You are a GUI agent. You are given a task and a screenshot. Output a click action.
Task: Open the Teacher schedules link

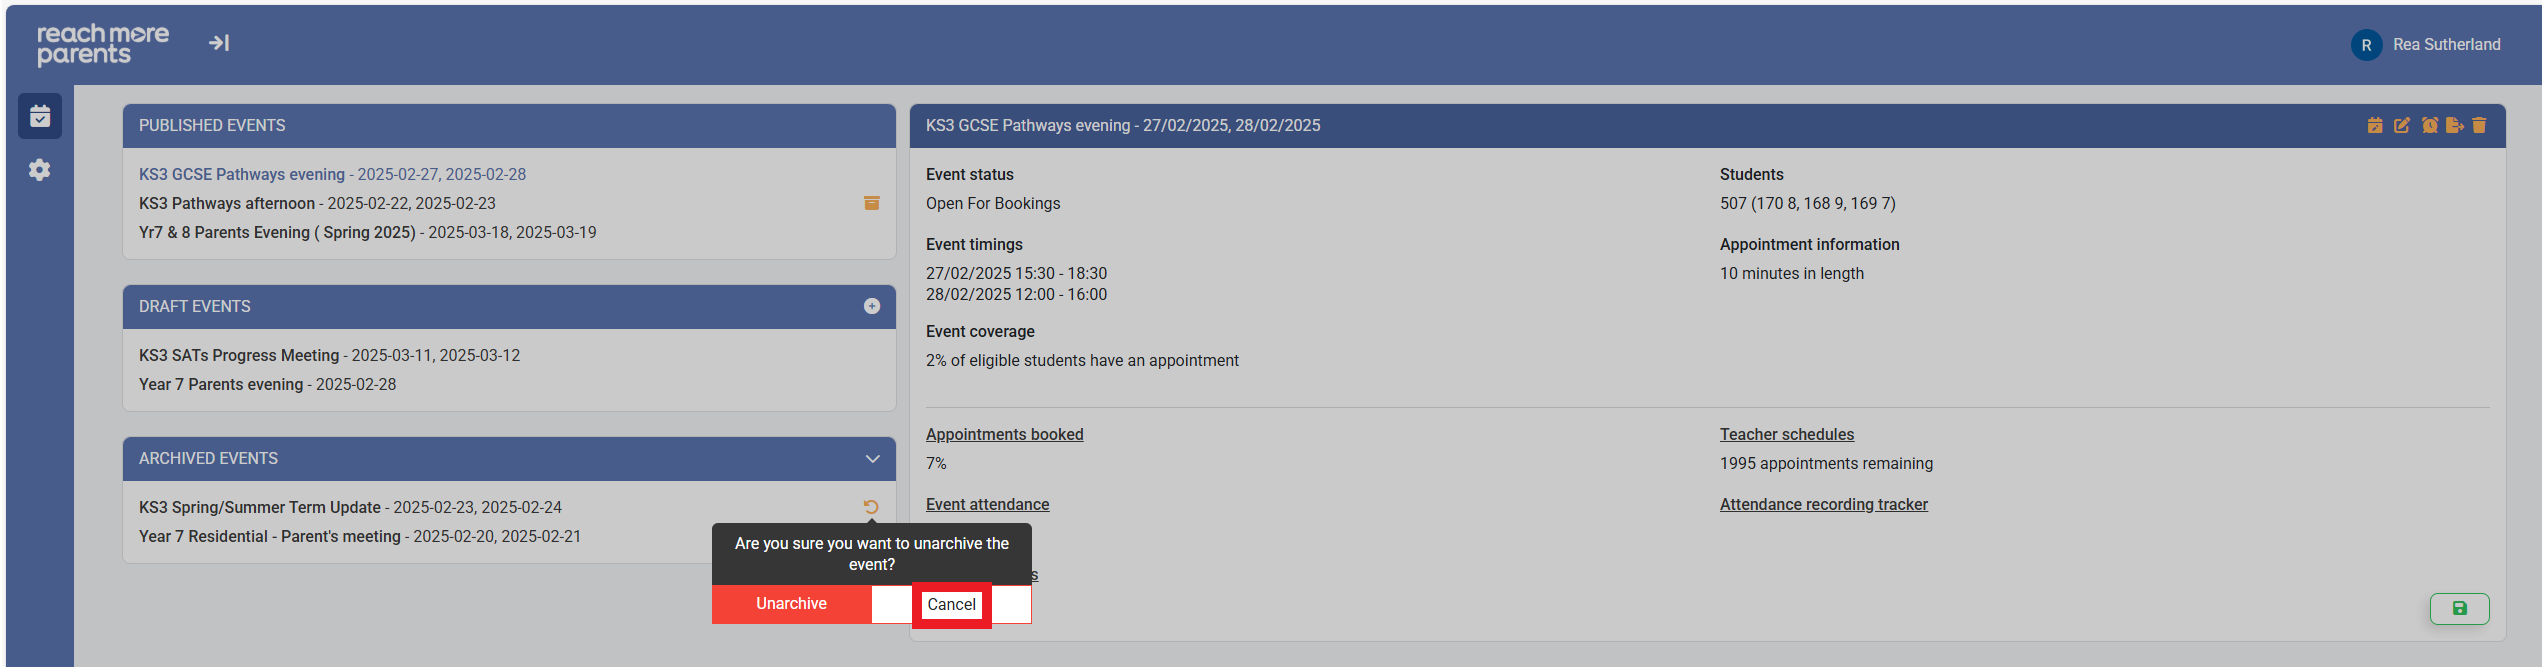pyautogui.click(x=1786, y=434)
